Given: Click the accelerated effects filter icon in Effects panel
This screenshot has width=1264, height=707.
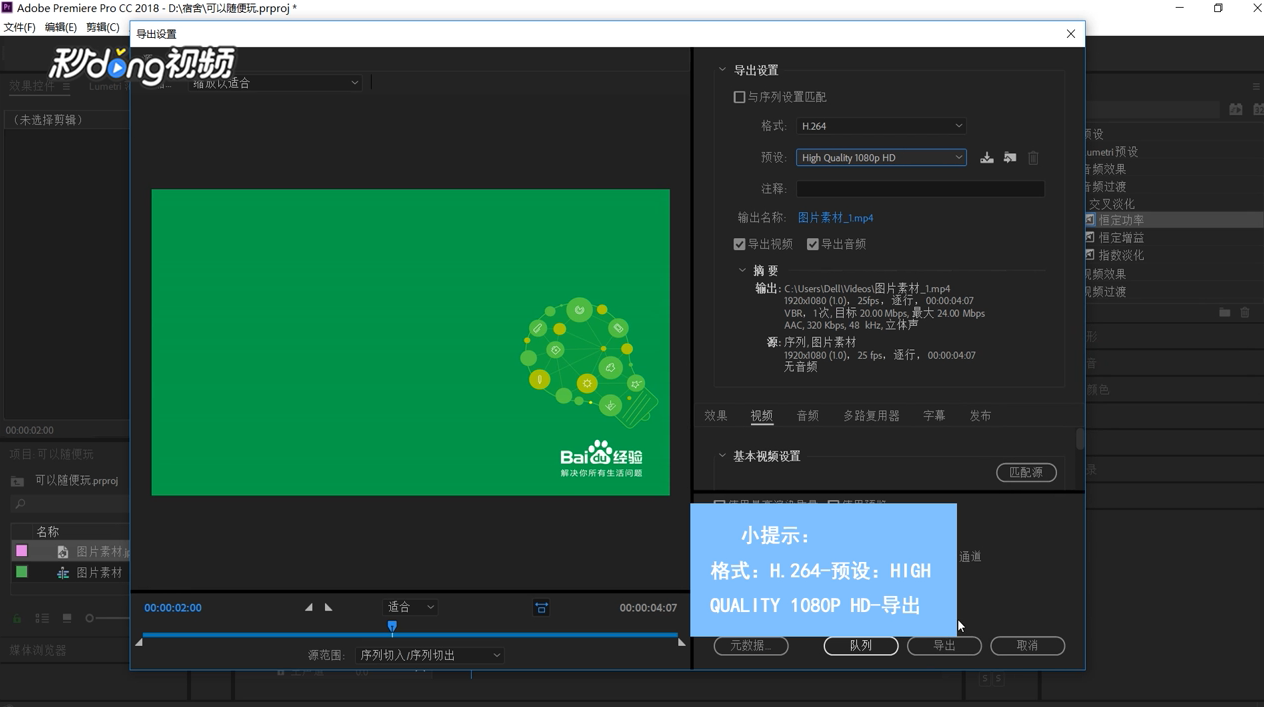Looking at the screenshot, I should [1236, 109].
